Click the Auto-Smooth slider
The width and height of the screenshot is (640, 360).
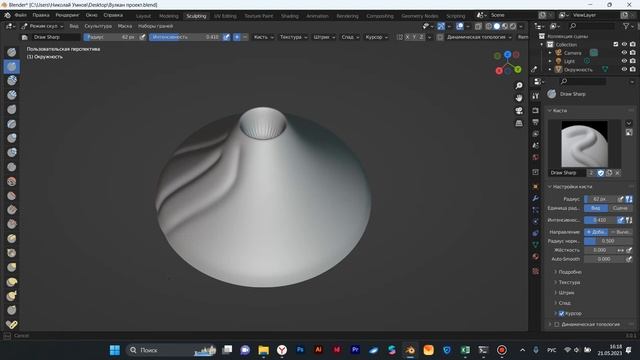tap(604, 259)
